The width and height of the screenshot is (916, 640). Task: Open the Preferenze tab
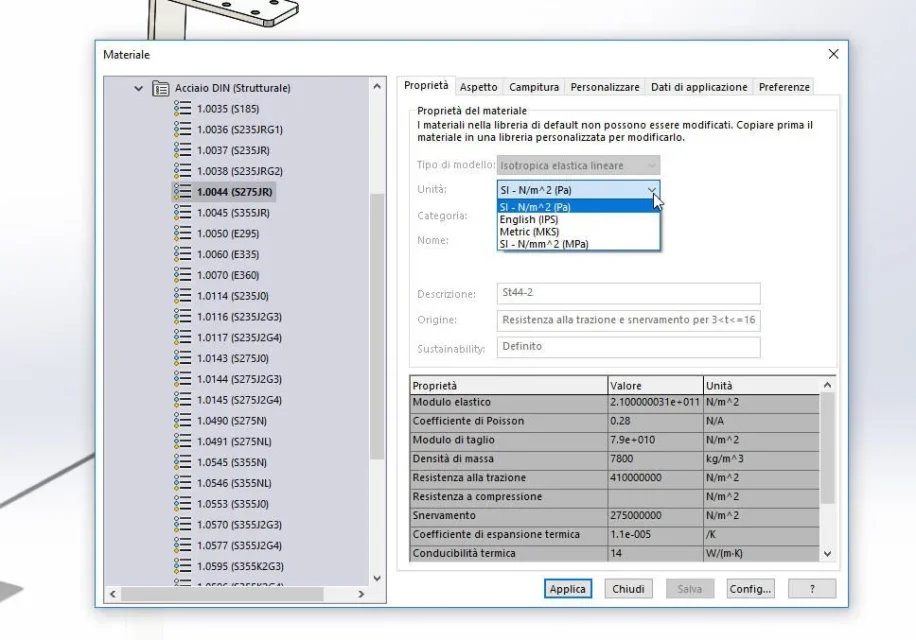pyautogui.click(x=784, y=87)
